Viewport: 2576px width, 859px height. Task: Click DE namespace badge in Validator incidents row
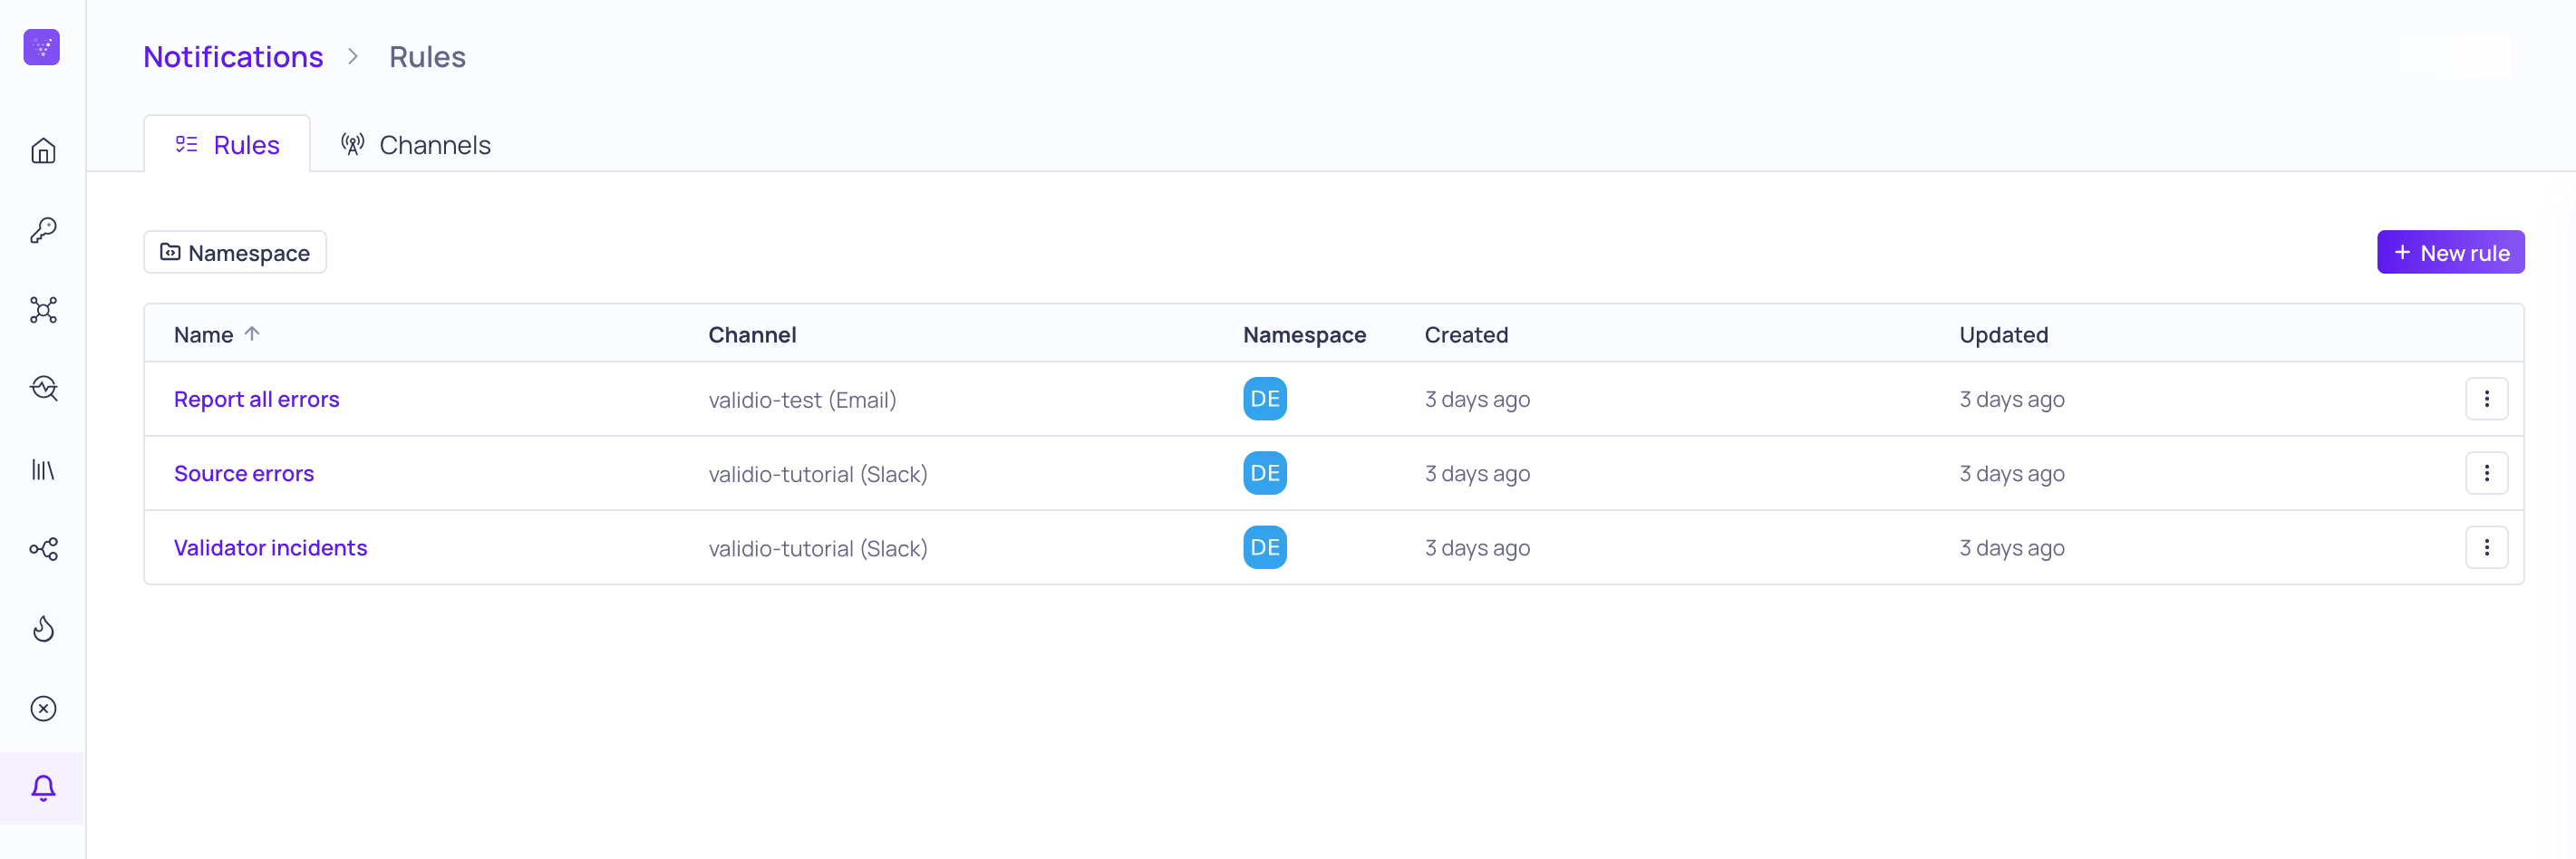point(1265,548)
